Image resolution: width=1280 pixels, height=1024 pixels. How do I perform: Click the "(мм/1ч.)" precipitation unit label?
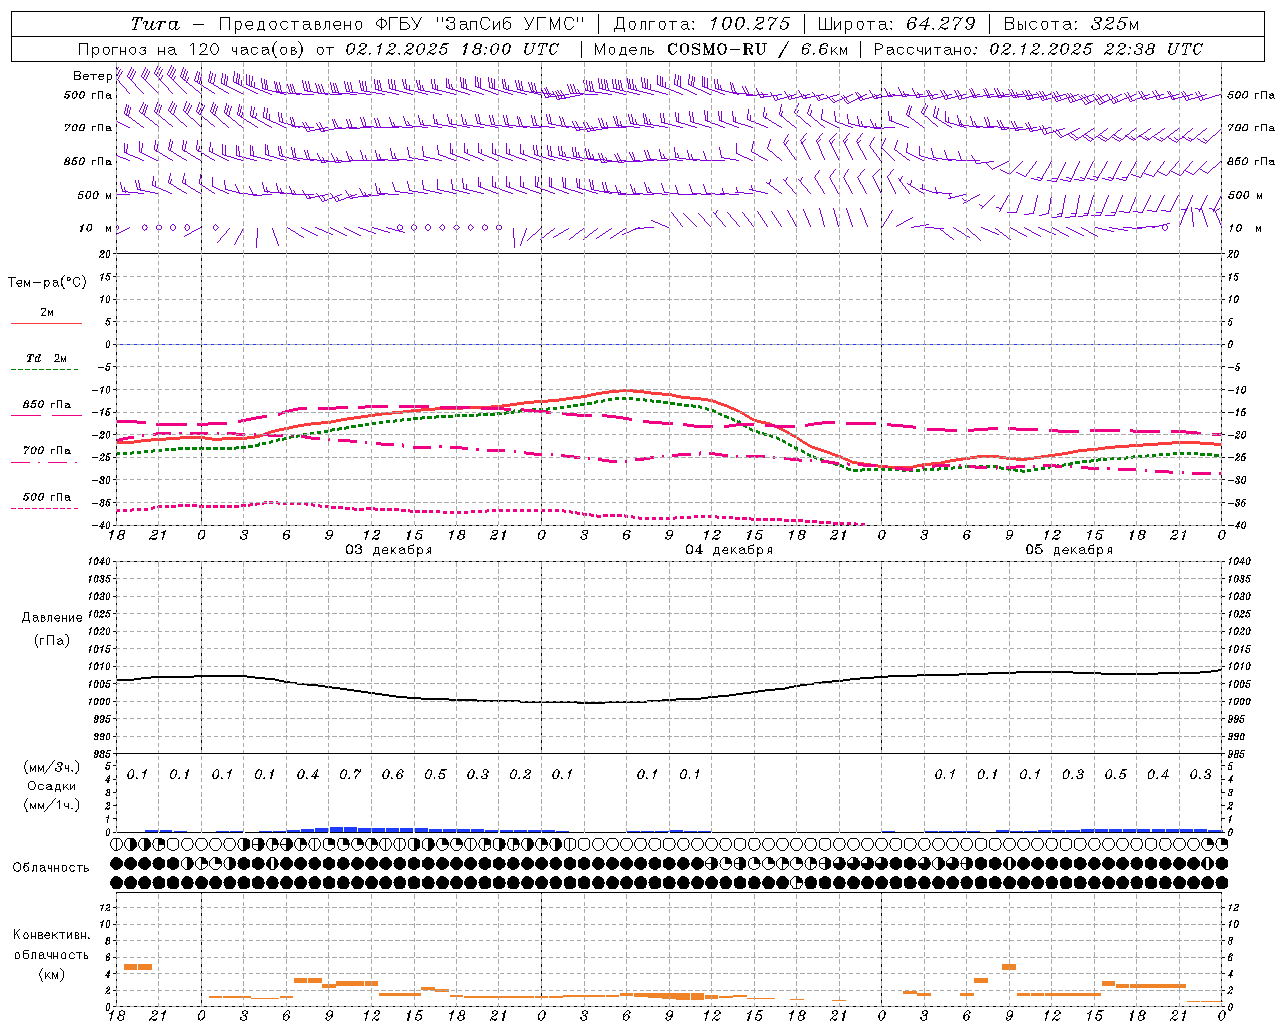pos(52,805)
